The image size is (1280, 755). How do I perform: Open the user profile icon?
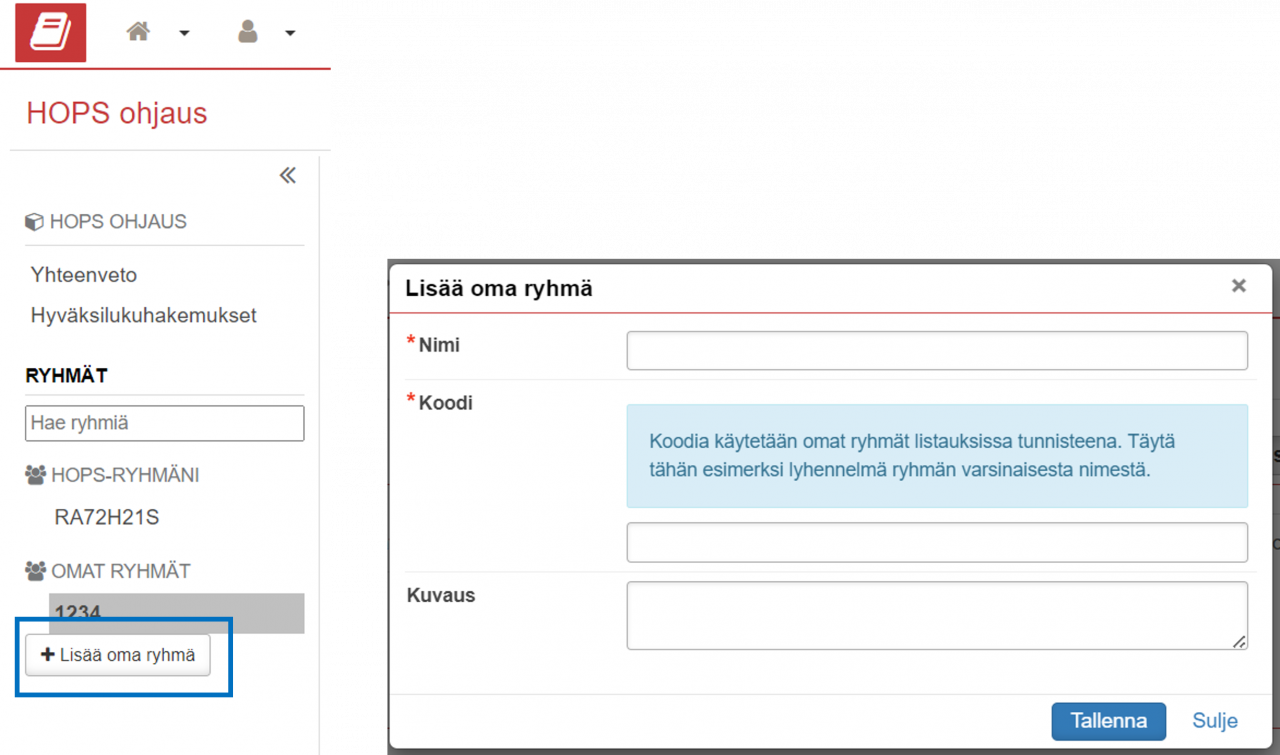pos(247,32)
